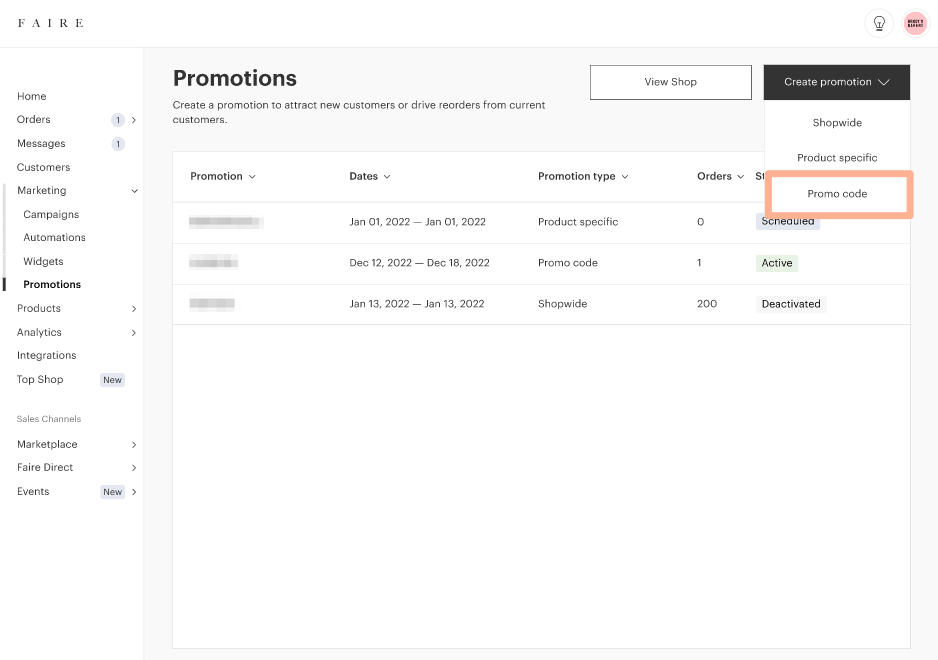Expand the Marketplace sidebar section
Image resolution: width=938 pixels, height=660 pixels.
pos(134,445)
